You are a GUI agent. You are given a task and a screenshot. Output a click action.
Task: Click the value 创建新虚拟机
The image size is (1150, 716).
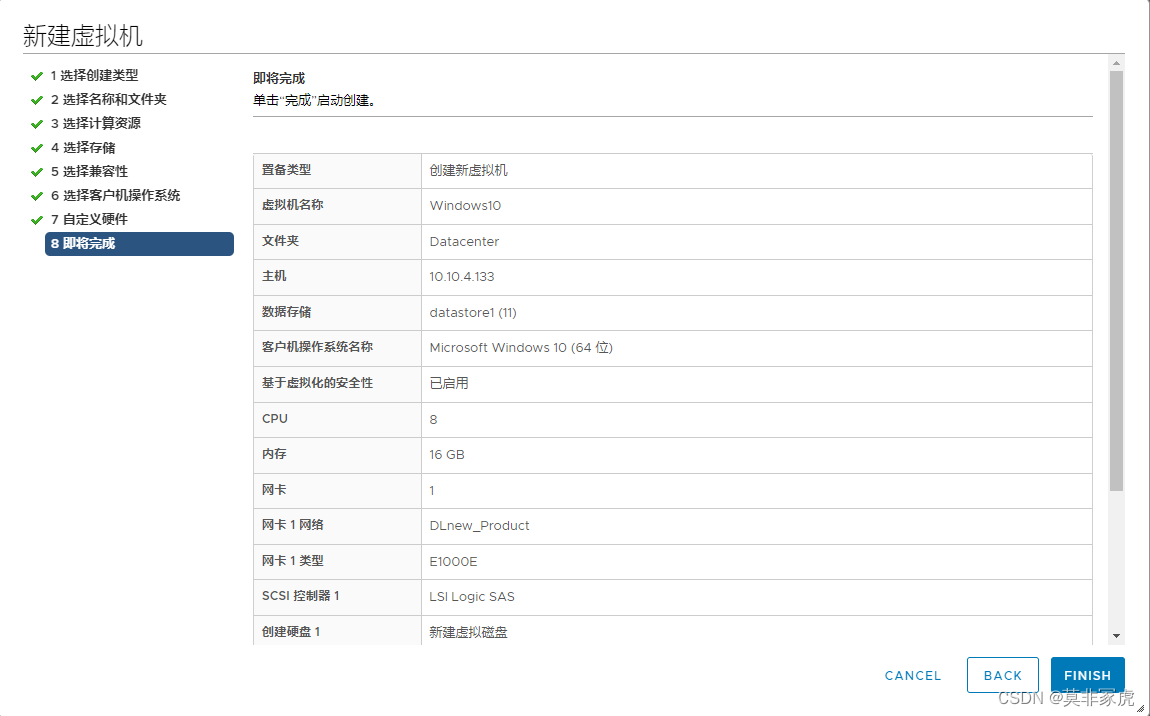469,170
